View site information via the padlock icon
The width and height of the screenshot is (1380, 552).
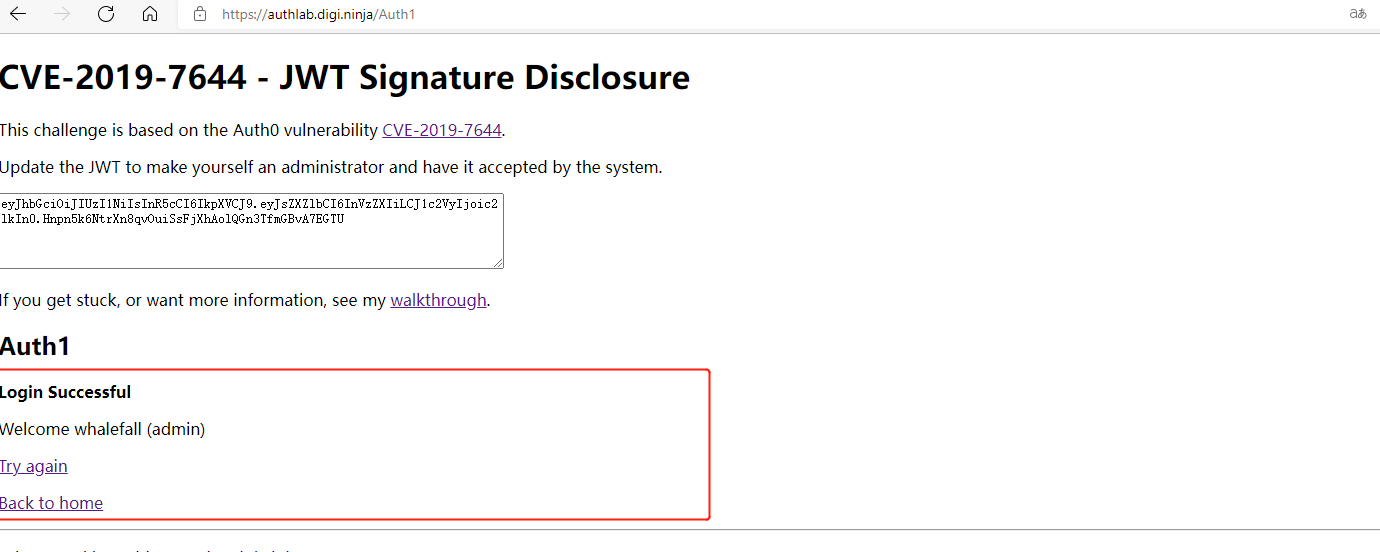coord(200,14)
